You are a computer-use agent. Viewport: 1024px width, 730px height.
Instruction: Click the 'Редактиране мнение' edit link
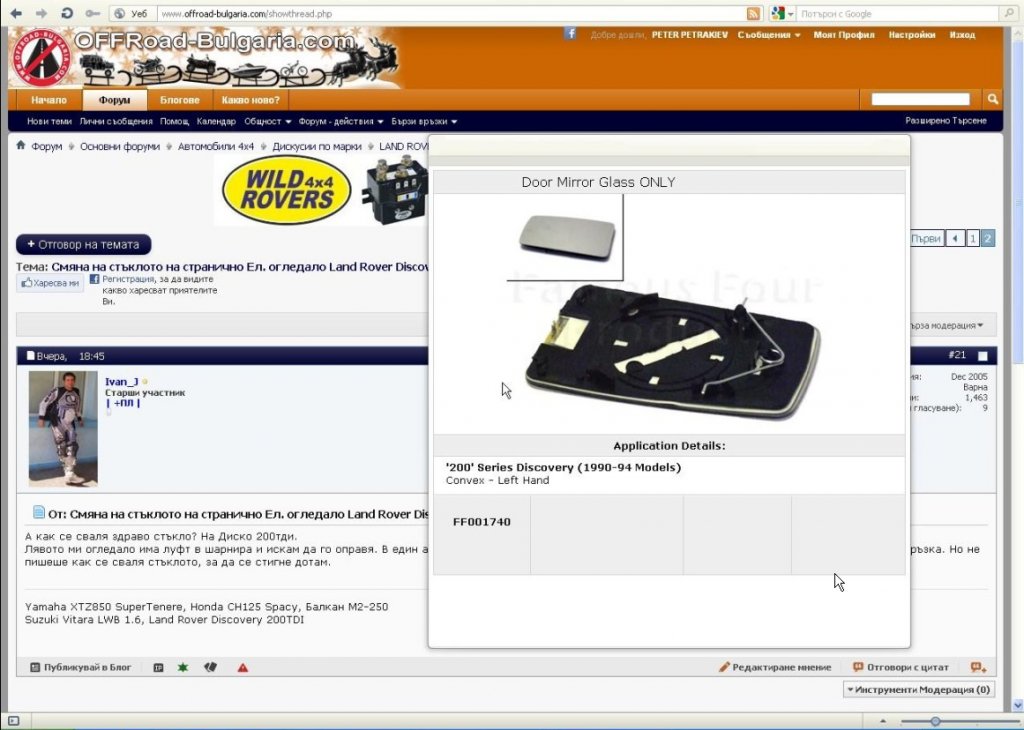(775, 667)
